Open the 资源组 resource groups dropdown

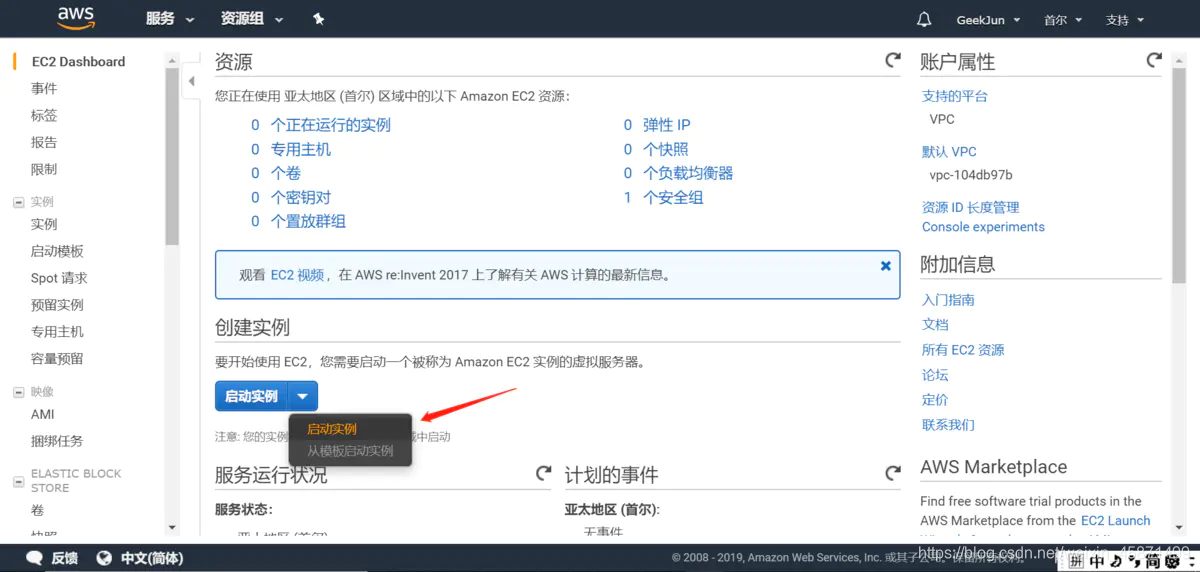[x=252, y=19]
